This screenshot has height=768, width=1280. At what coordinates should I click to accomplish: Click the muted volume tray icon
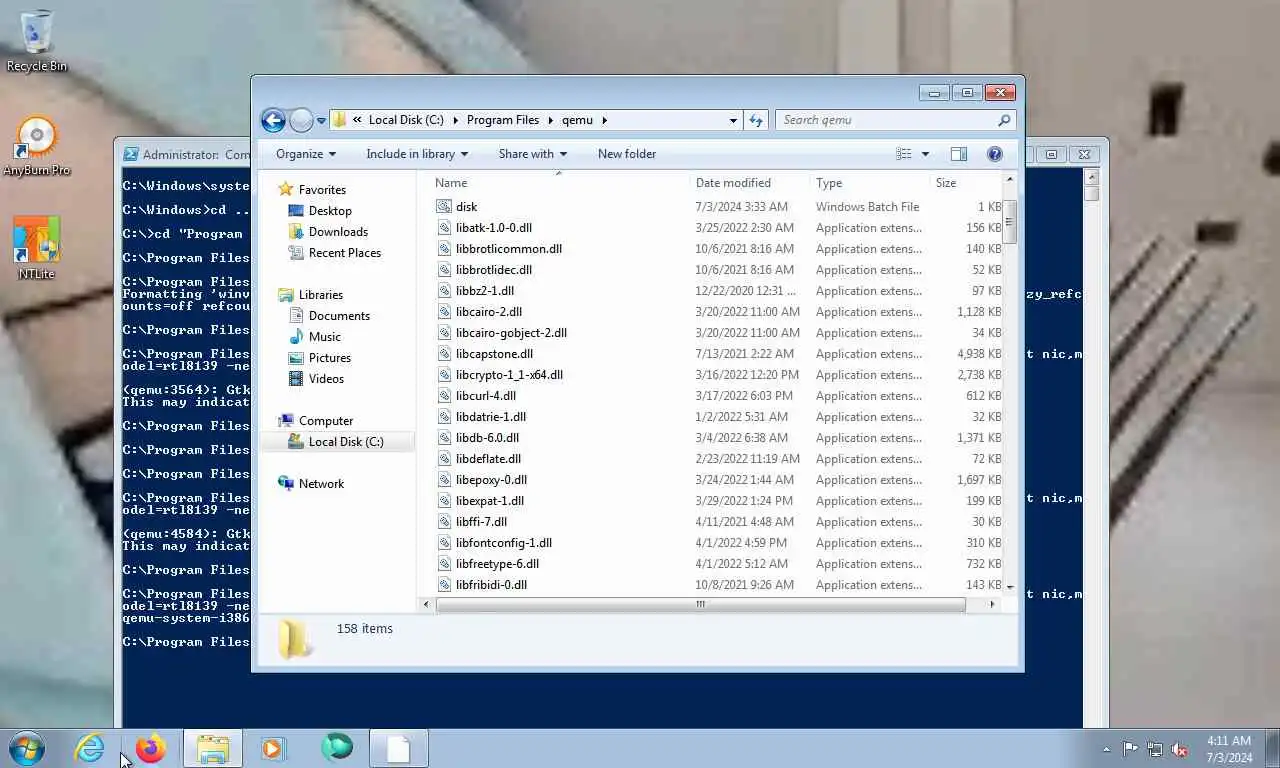pos(1180,749)
